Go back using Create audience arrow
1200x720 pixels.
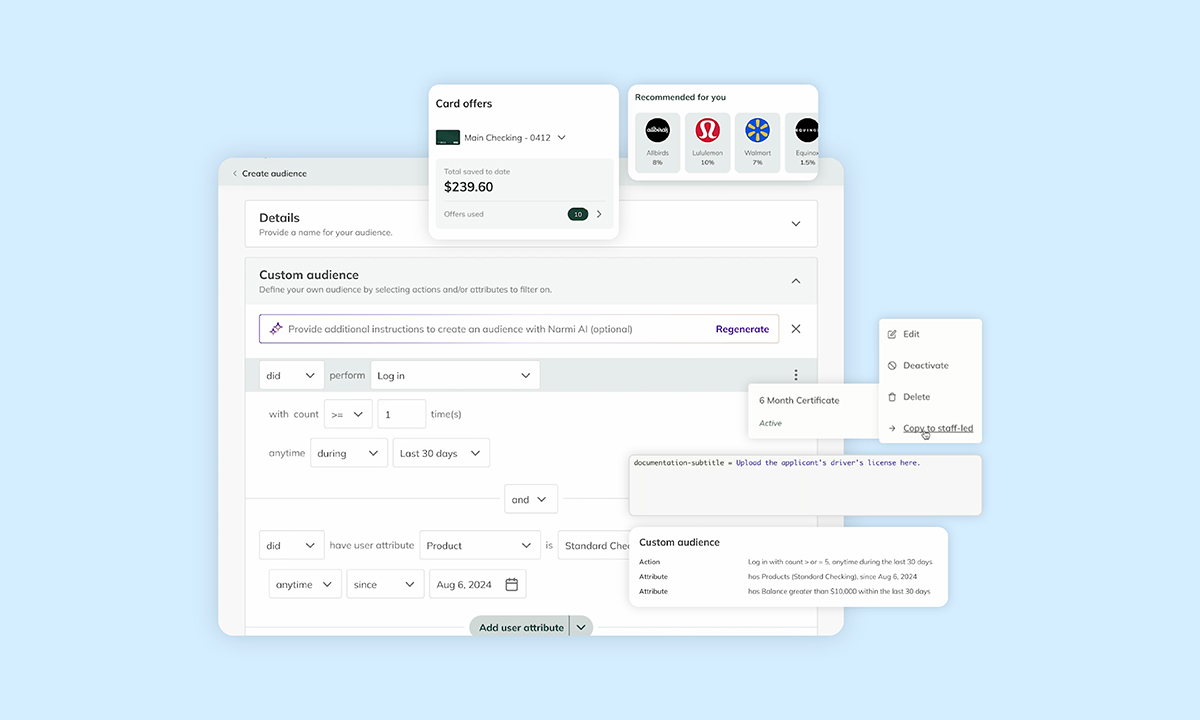pyautogui.click(x=235, y=174)
